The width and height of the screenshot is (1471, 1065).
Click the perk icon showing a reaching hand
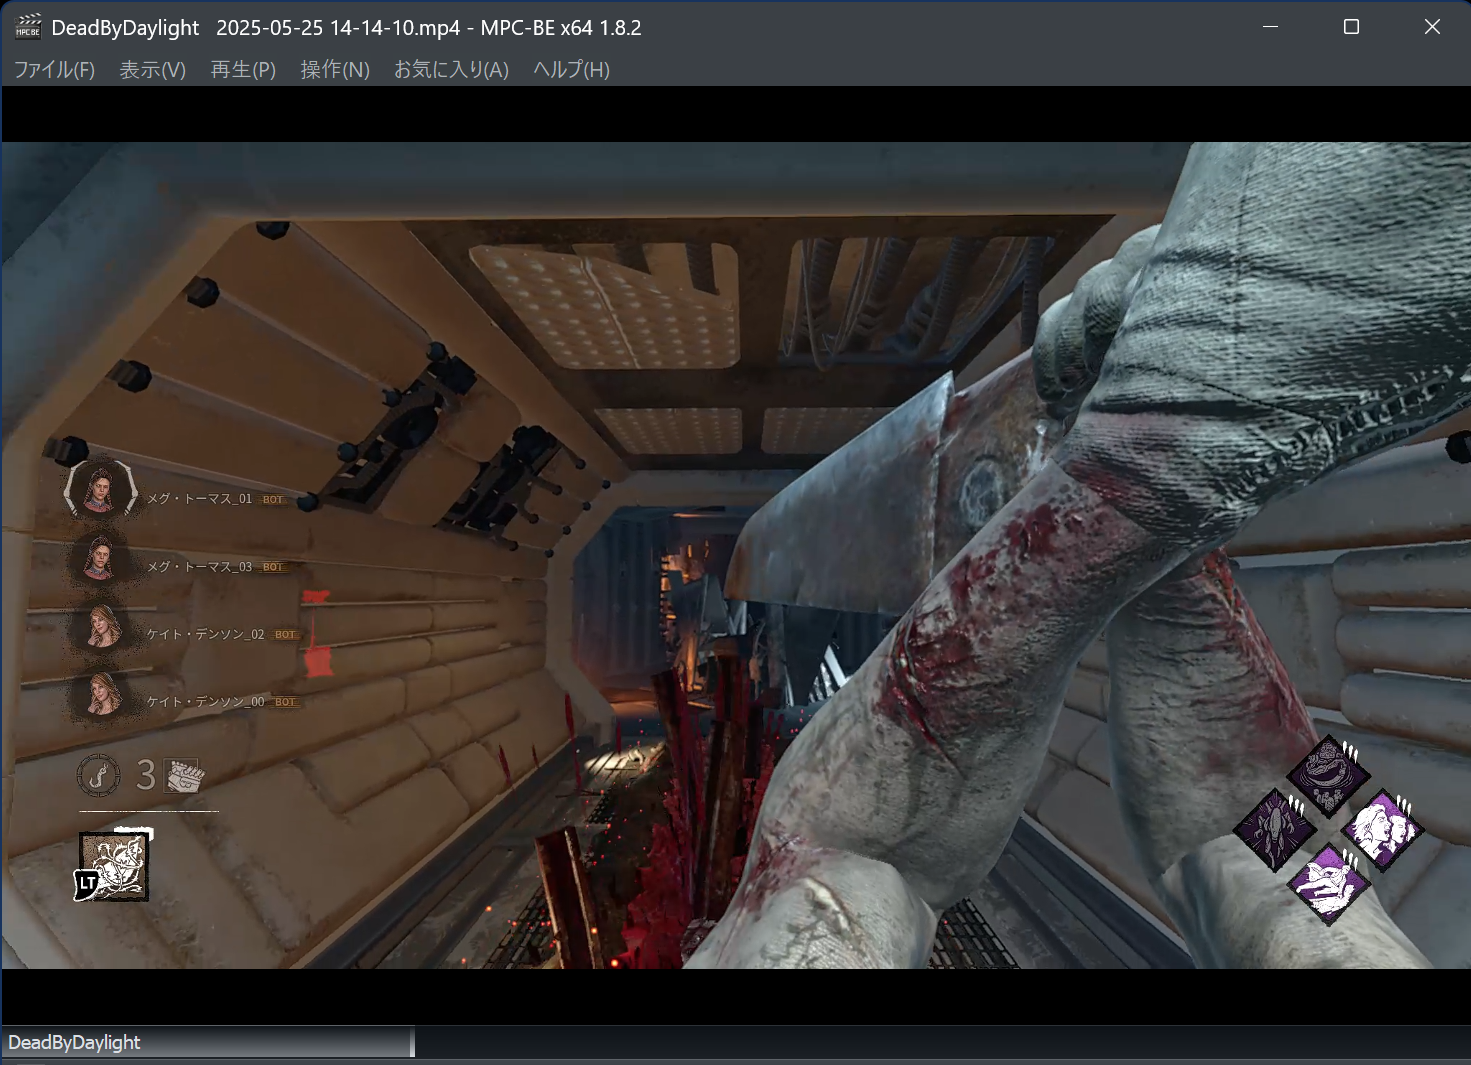(1328, 883)
